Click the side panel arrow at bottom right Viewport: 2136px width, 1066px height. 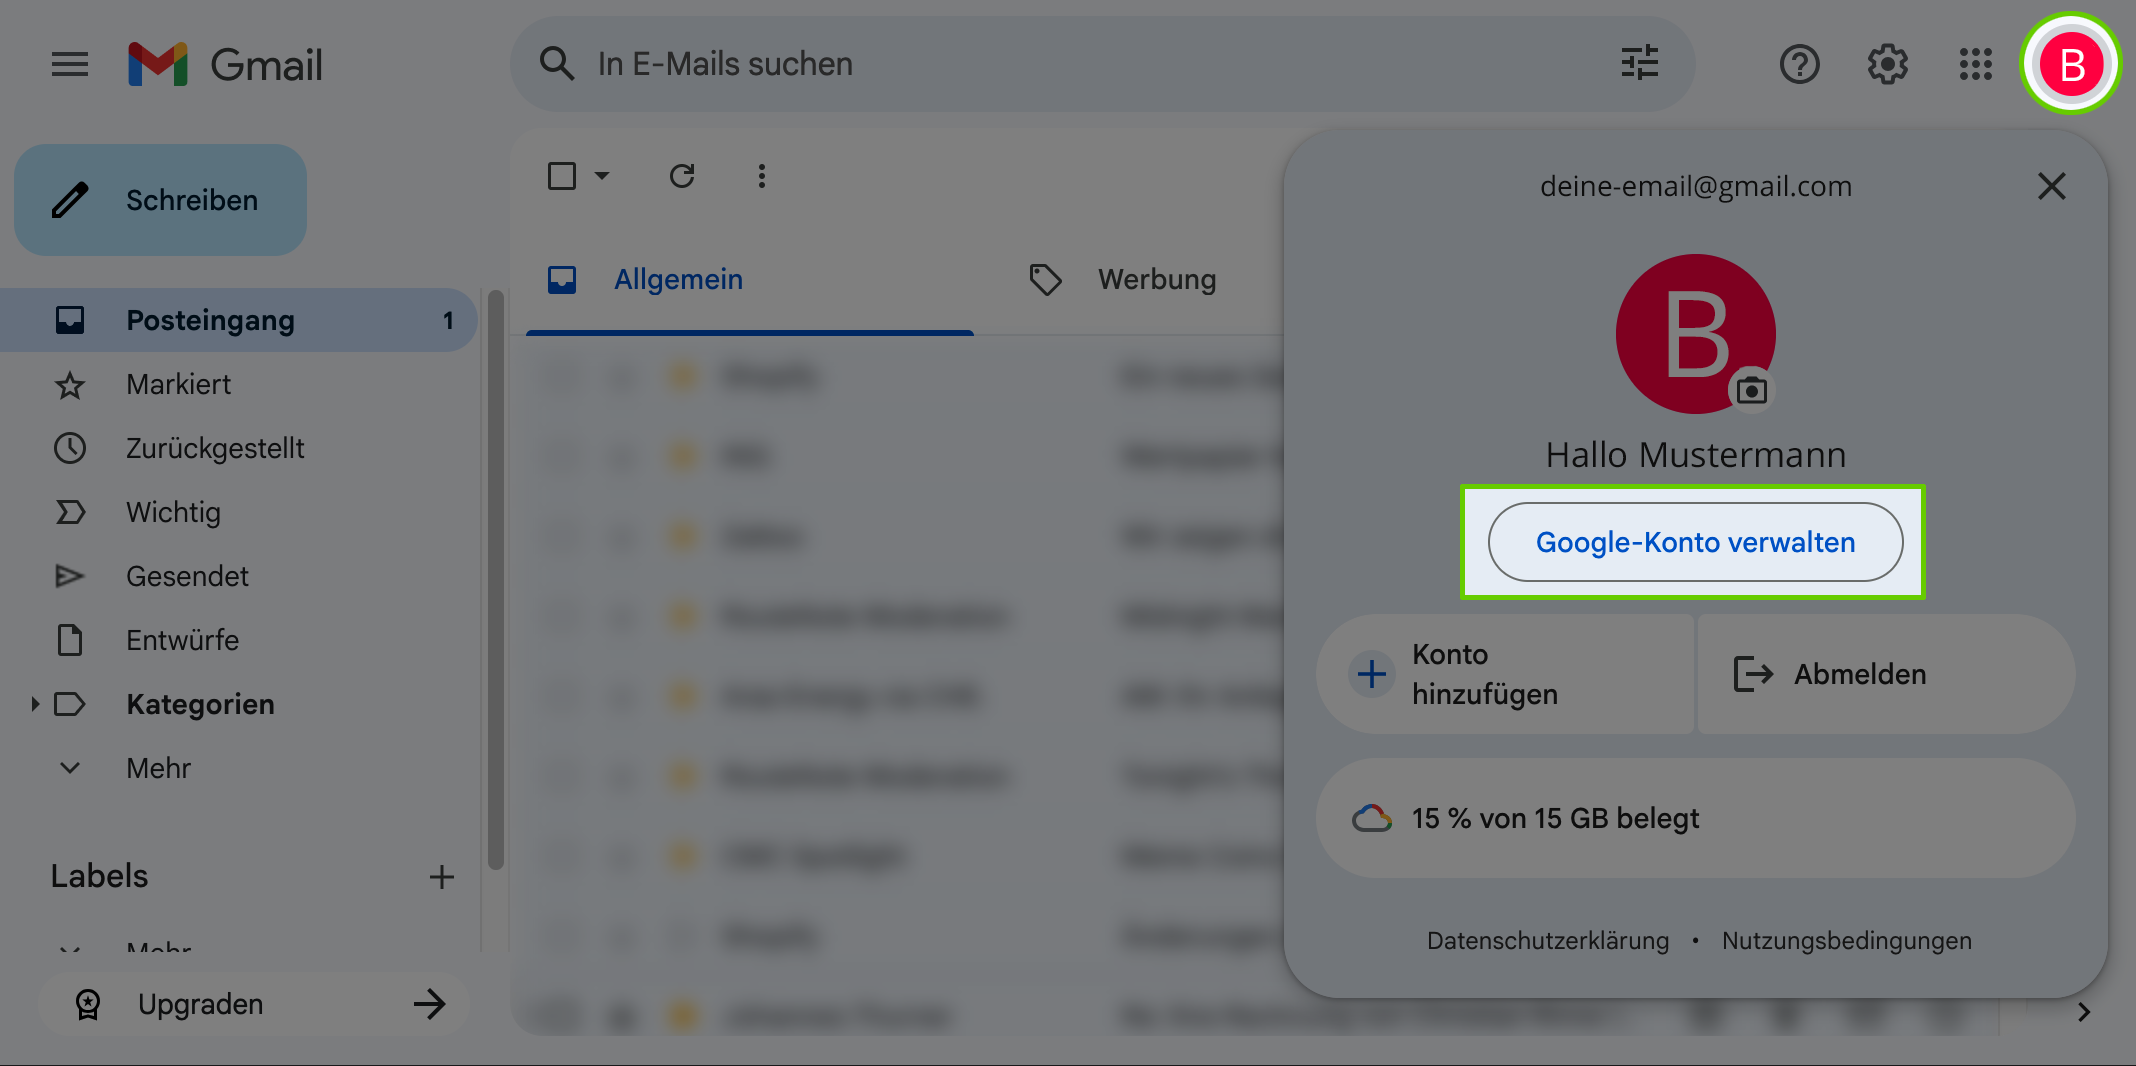[x=2083, y=1012]
